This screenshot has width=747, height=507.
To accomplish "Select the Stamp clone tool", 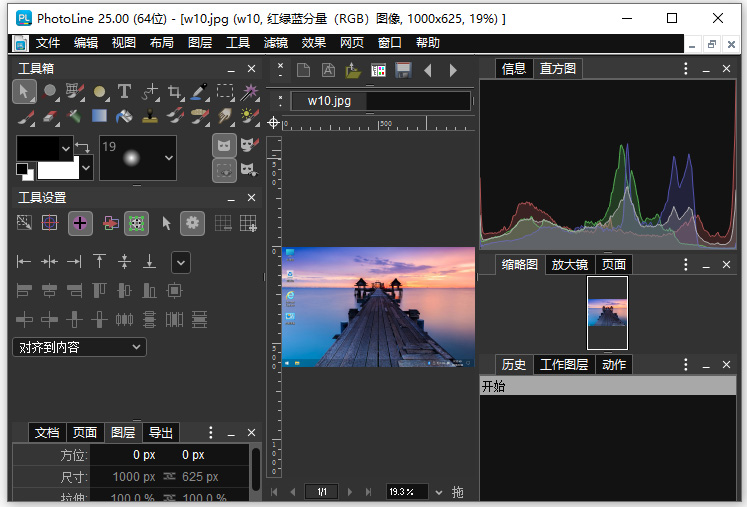I will (x=150, y=116).
